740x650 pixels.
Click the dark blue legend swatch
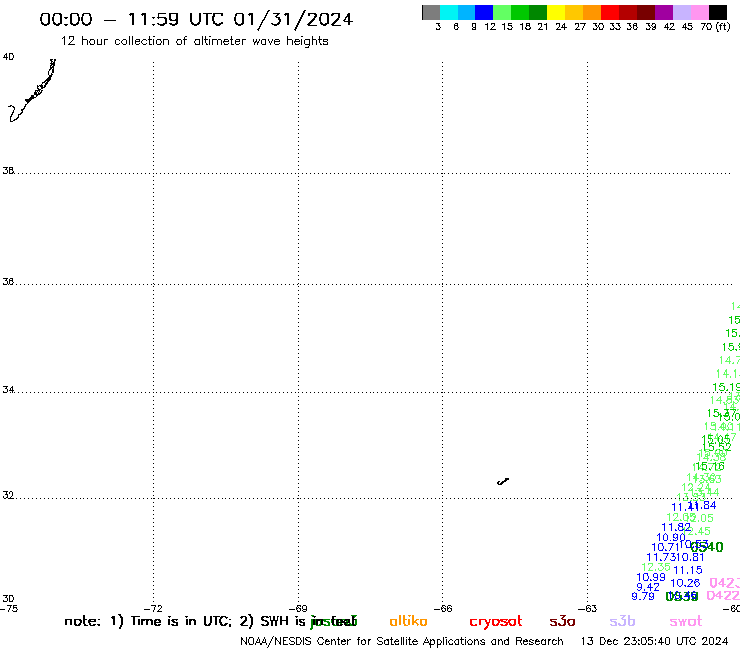[x=484, y=12]
